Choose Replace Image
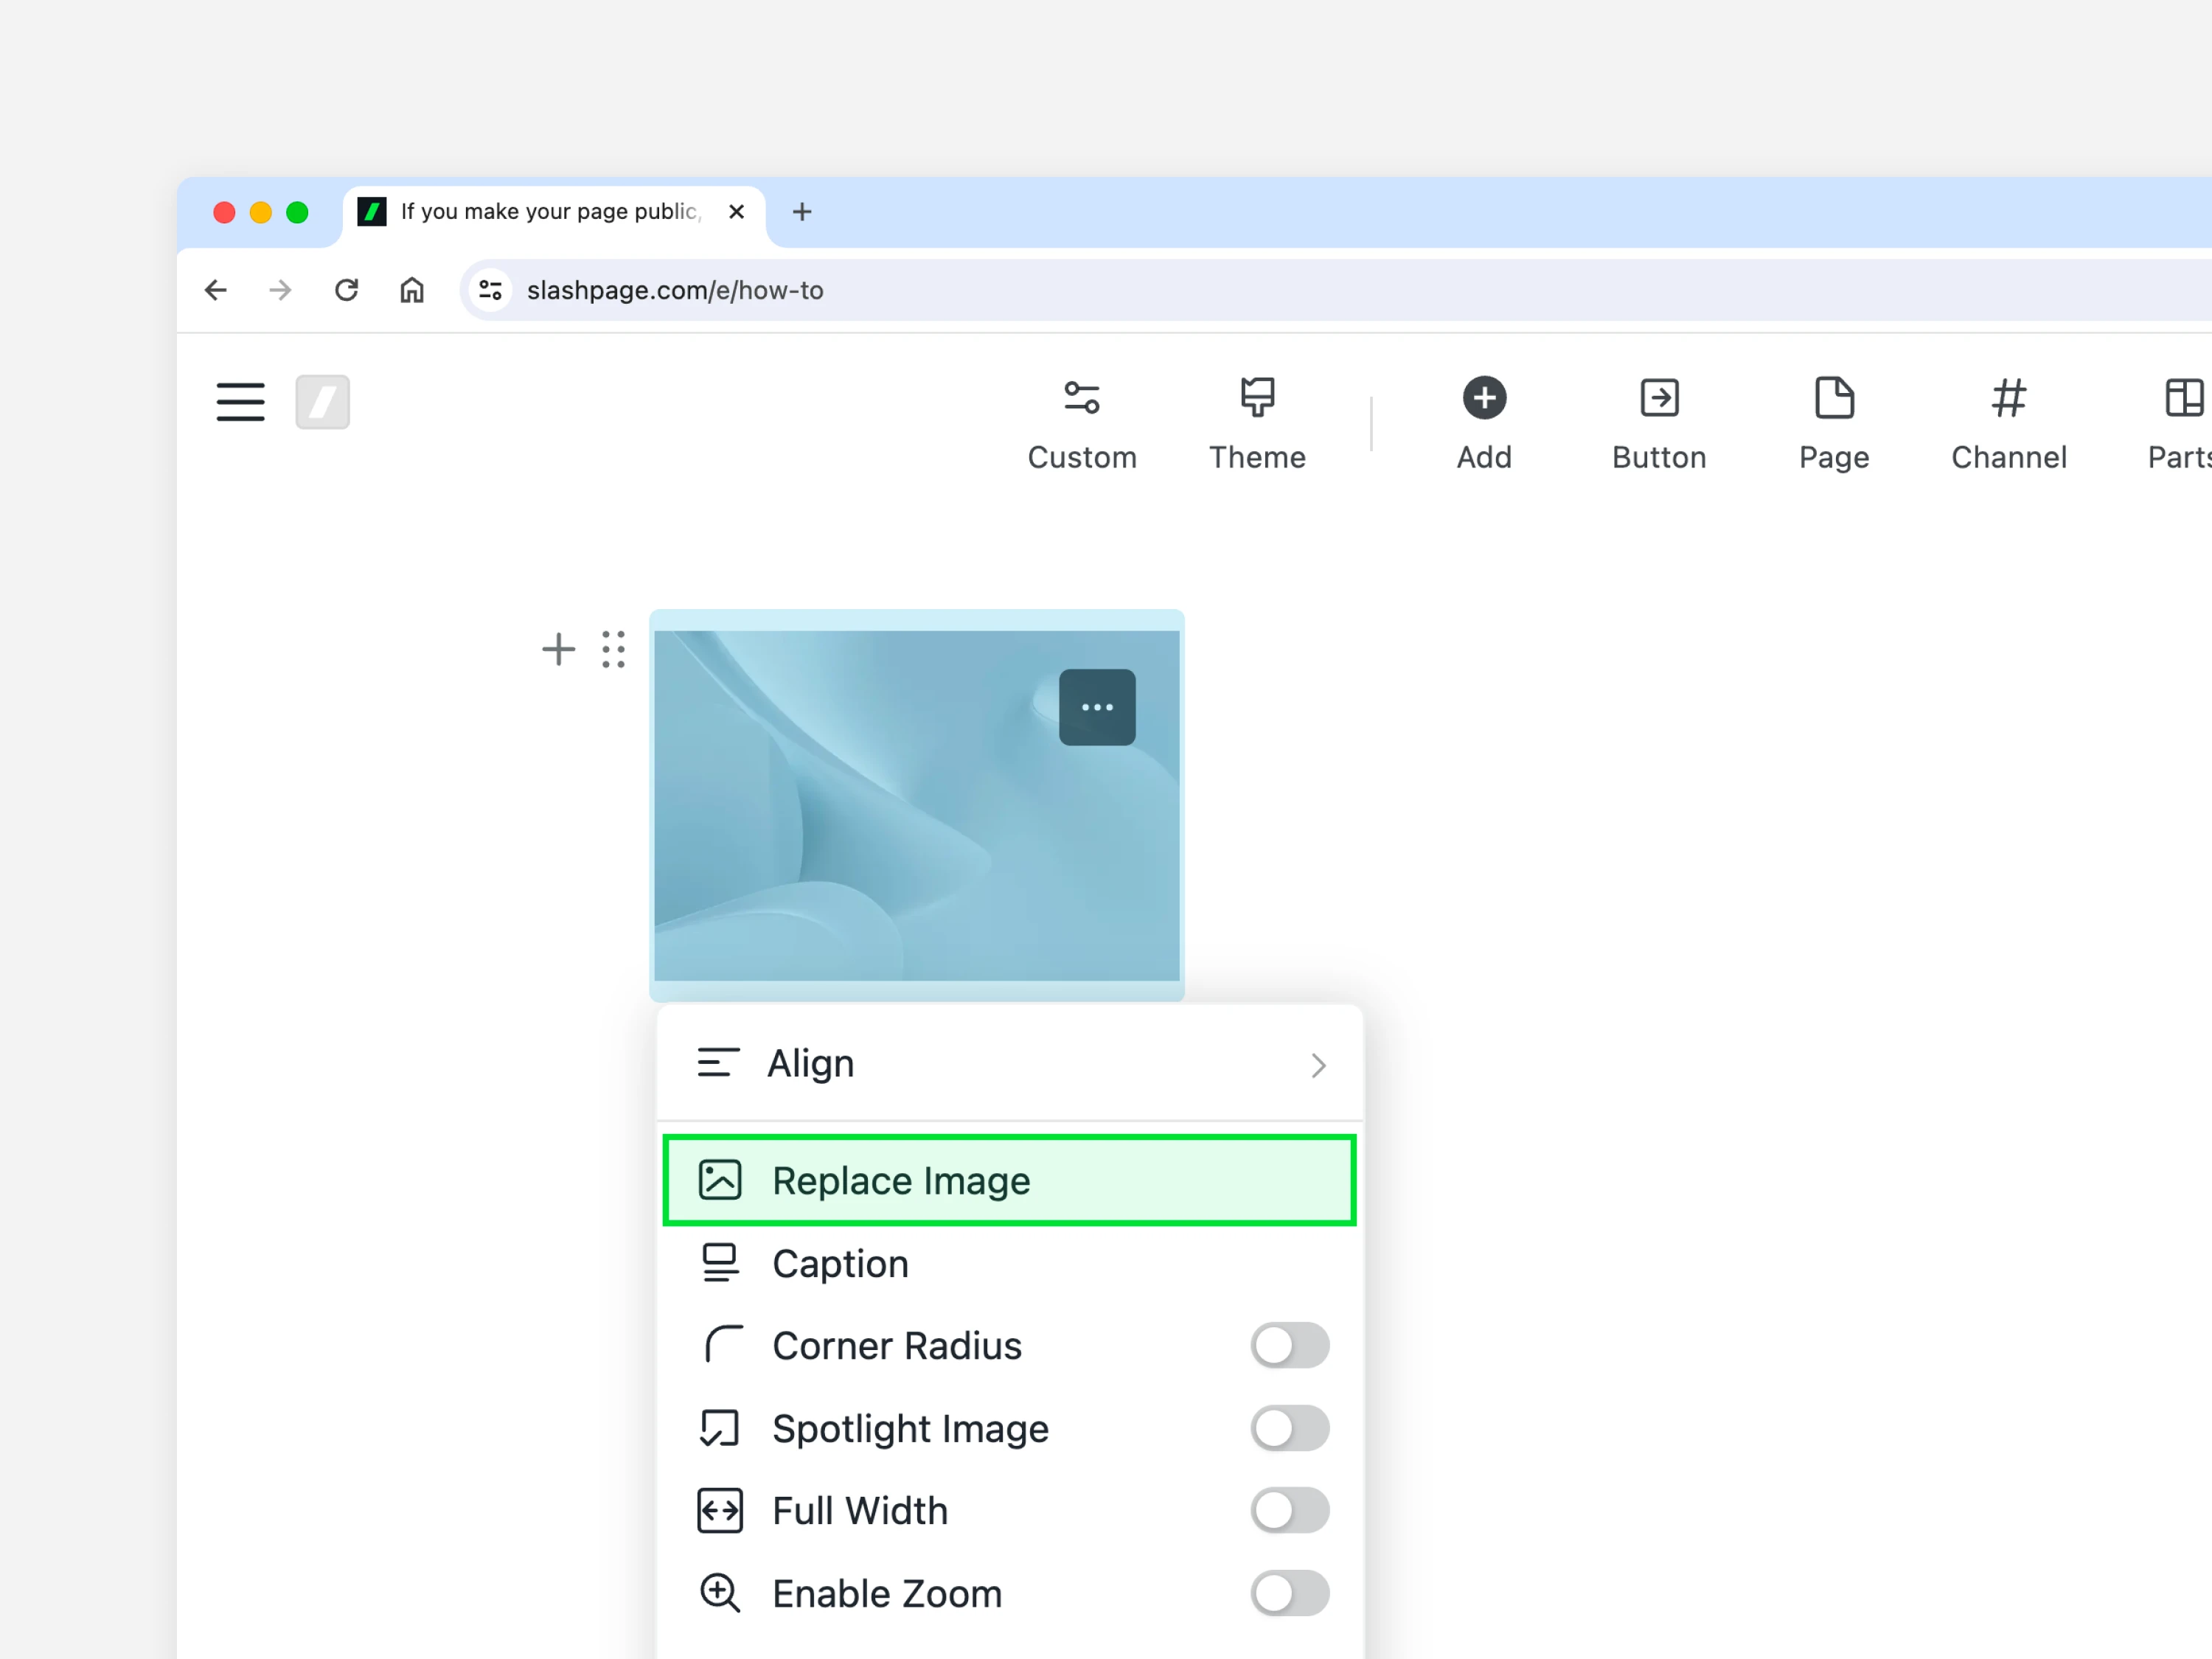Screen dimensions: 2212x1659 click(1010, 1180)
